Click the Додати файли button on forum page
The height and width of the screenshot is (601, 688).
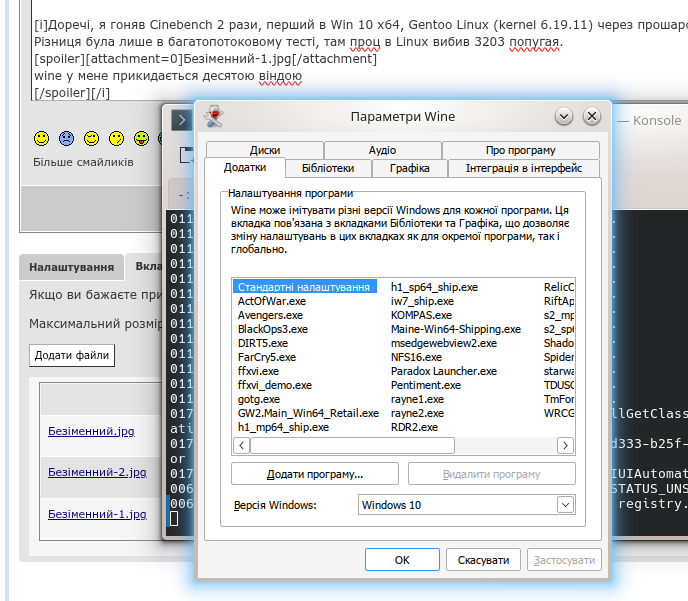pyautogui.click(x=72, y=355)
